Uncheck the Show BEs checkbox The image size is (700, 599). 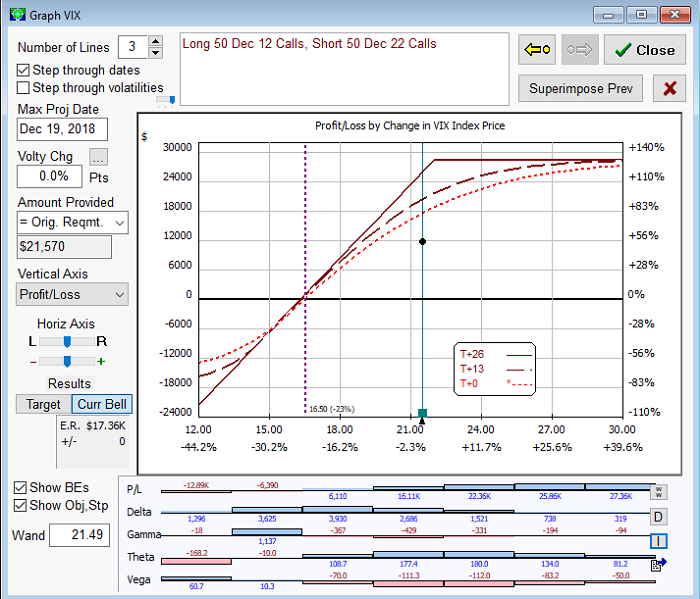[x=20, y=487]
